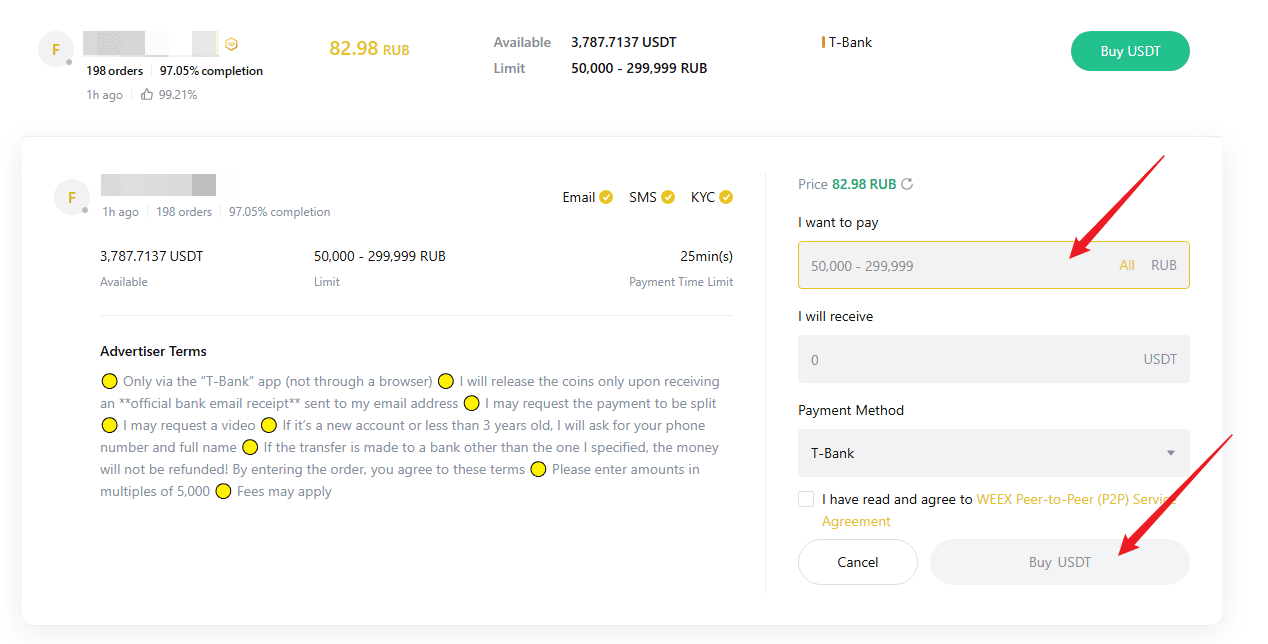Click the RUB label in the payment field
The width and height of the screenshot is (1268, 644).
pyautogui.click(x=1164, y=265)
